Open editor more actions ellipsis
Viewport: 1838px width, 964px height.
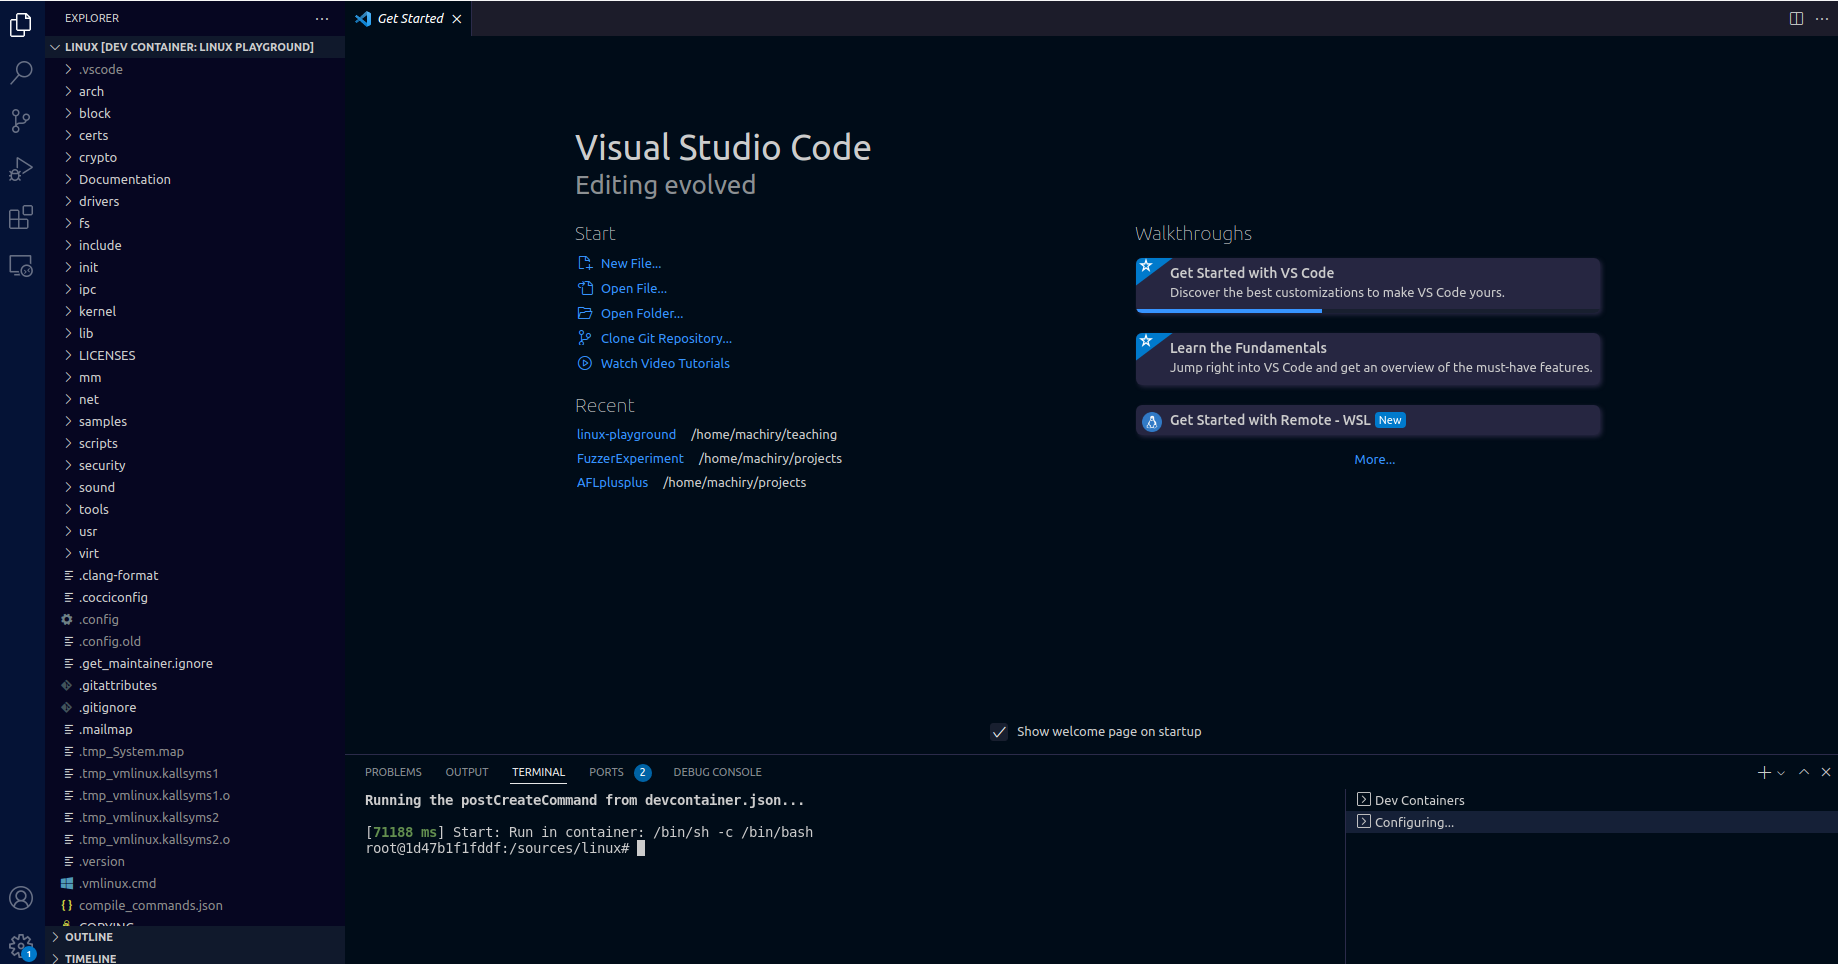(x=1822, y=18)
